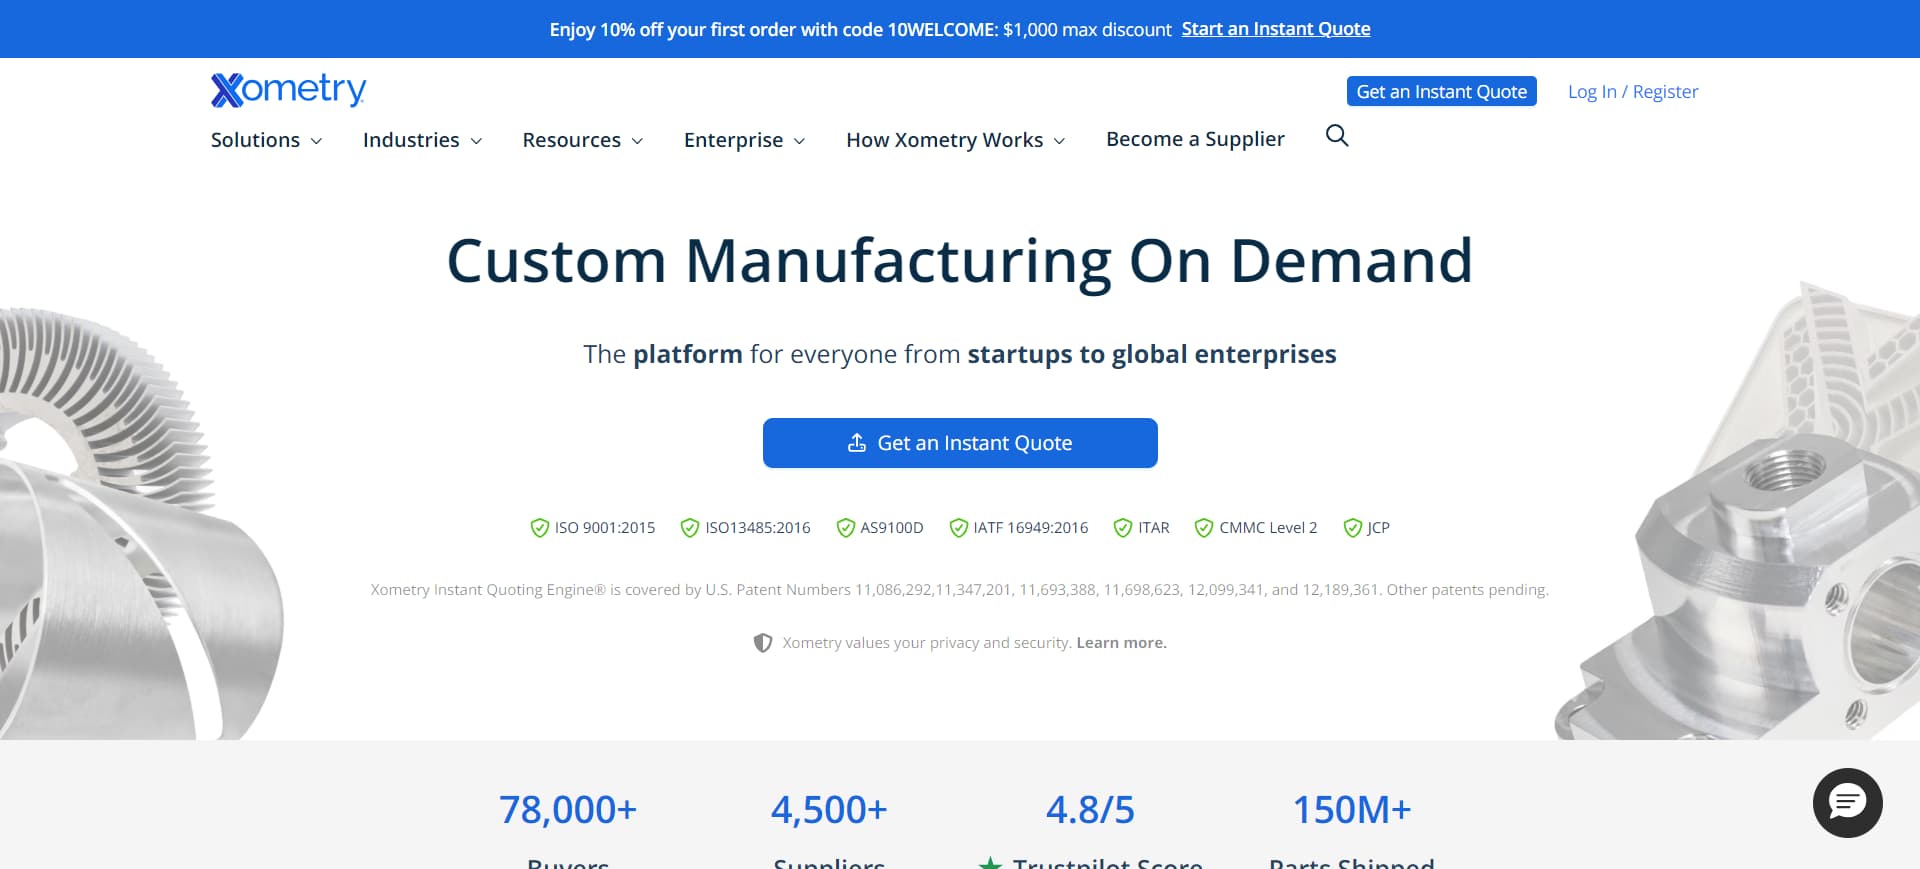Open the chat bubble widget

point(1847,802)
